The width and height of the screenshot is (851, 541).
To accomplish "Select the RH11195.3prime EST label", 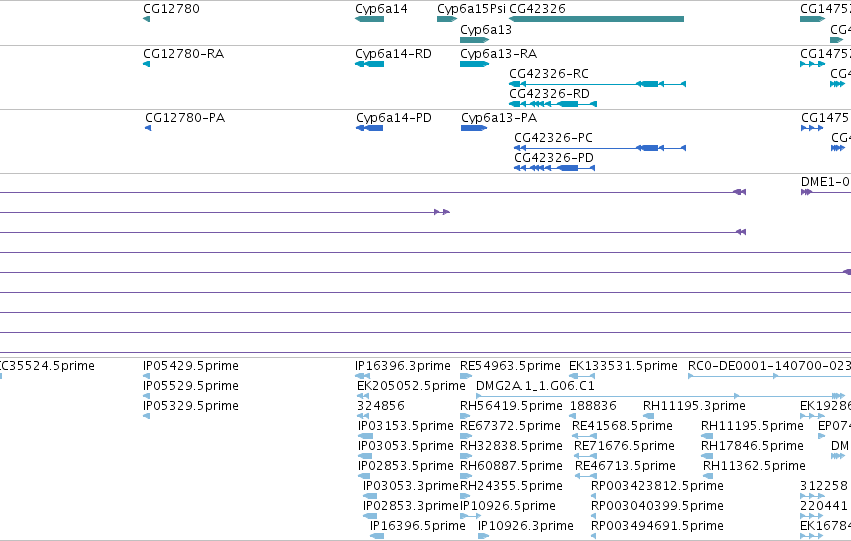I will pos(694,406).
